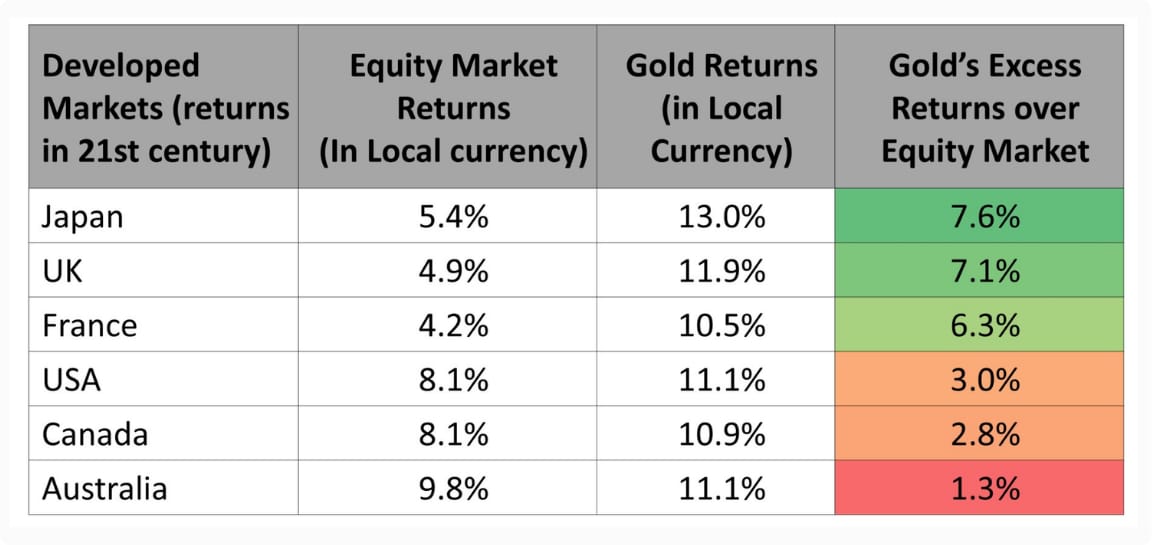Select the green 7.1% excess cell
The height and width of the screenshot is (545, 1152).
pyautogui.click(x=979, y=270)
